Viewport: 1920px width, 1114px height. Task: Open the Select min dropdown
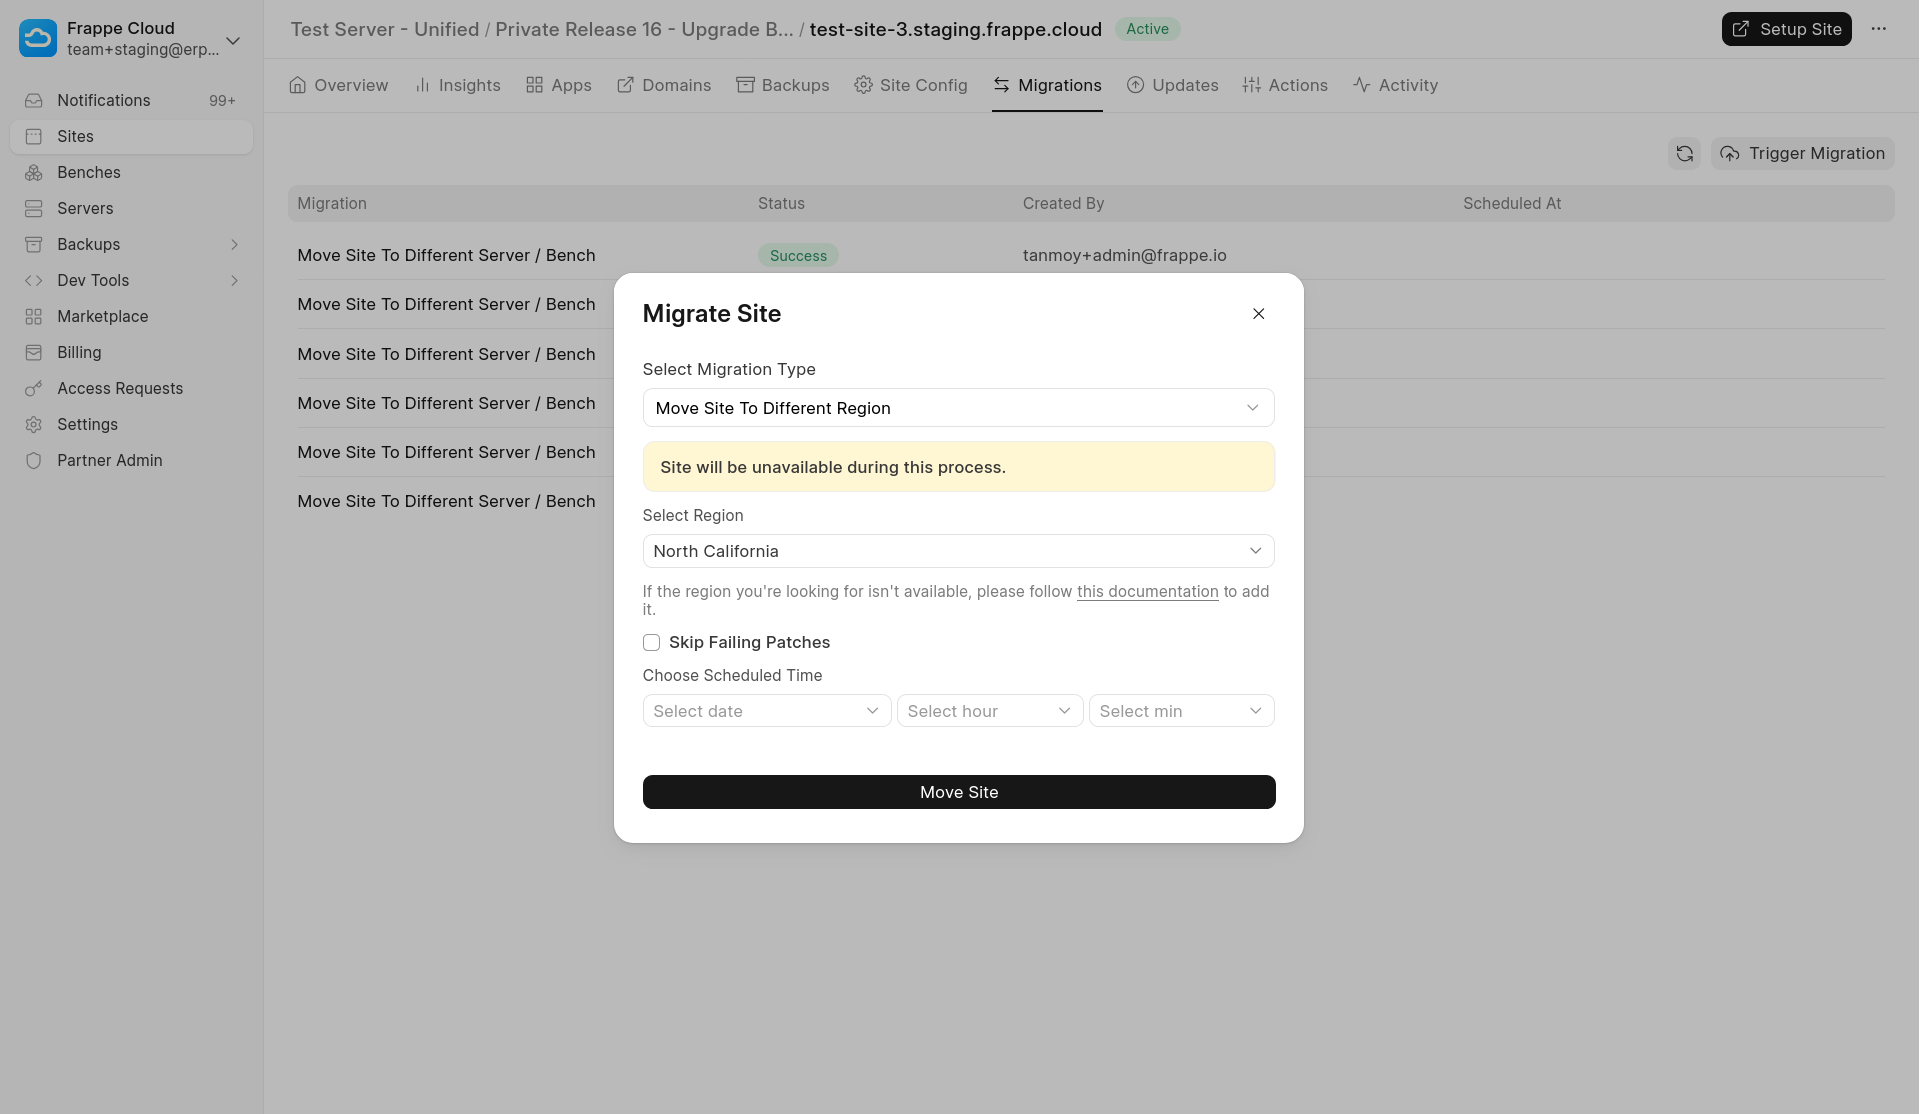point(1180,711)
